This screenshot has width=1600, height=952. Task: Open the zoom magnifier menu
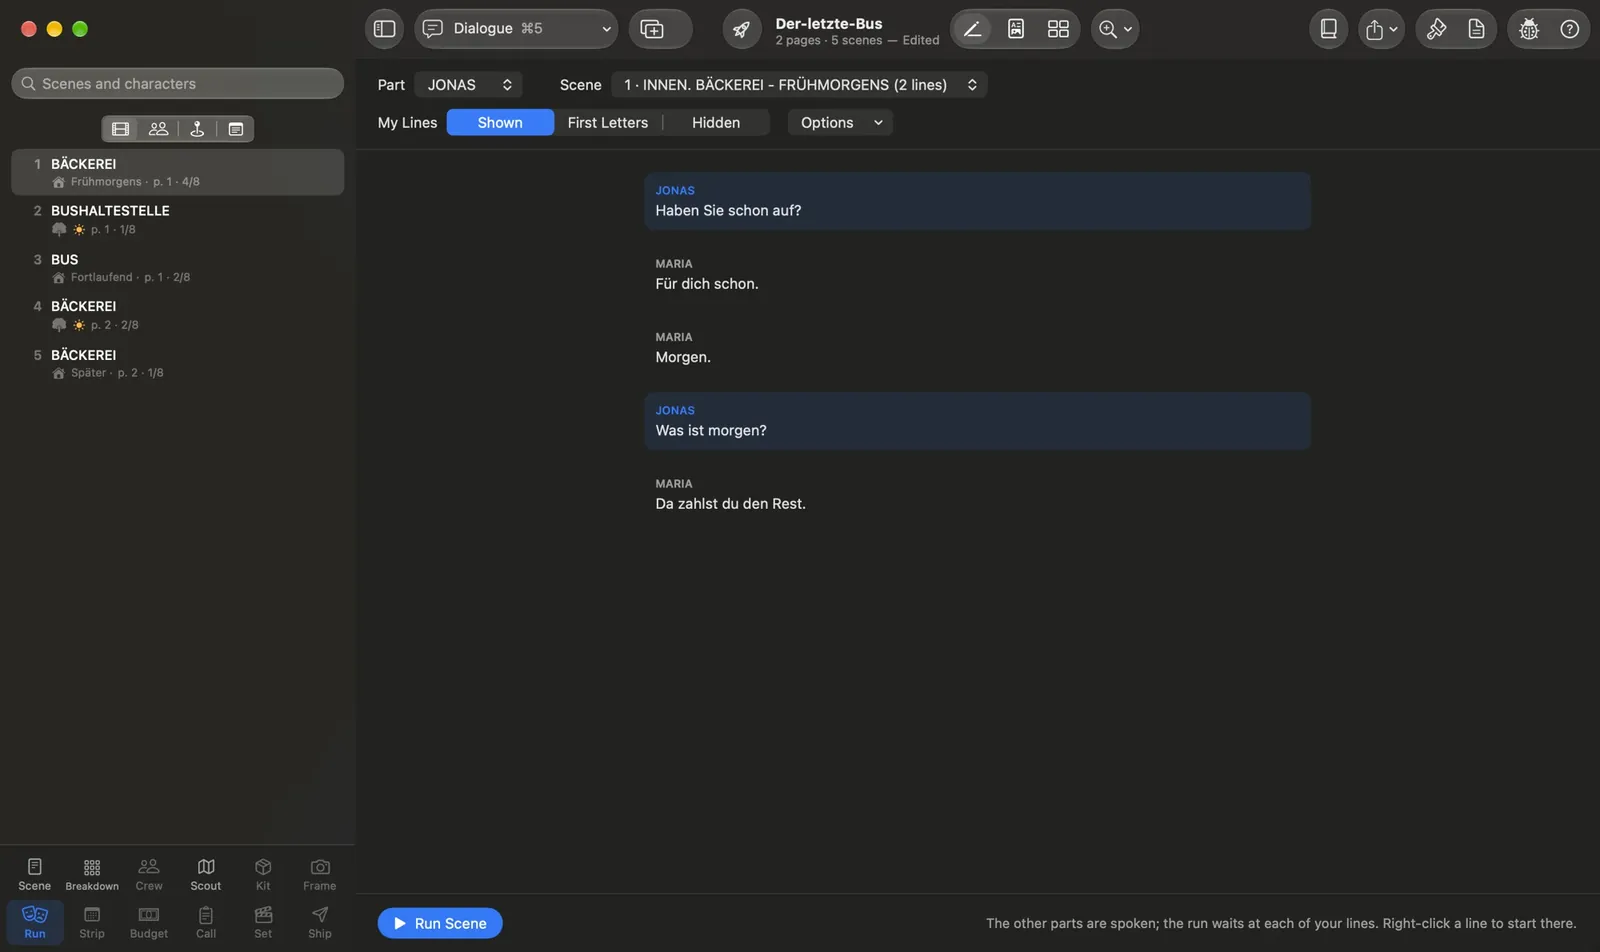pos(1115,29)
